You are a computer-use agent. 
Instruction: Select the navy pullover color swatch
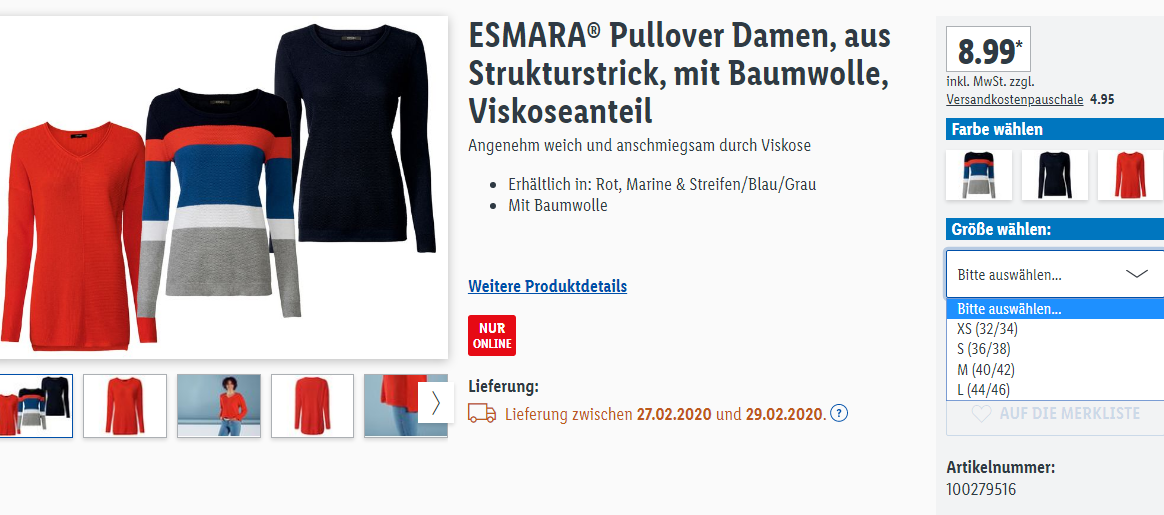point(1054,175)
